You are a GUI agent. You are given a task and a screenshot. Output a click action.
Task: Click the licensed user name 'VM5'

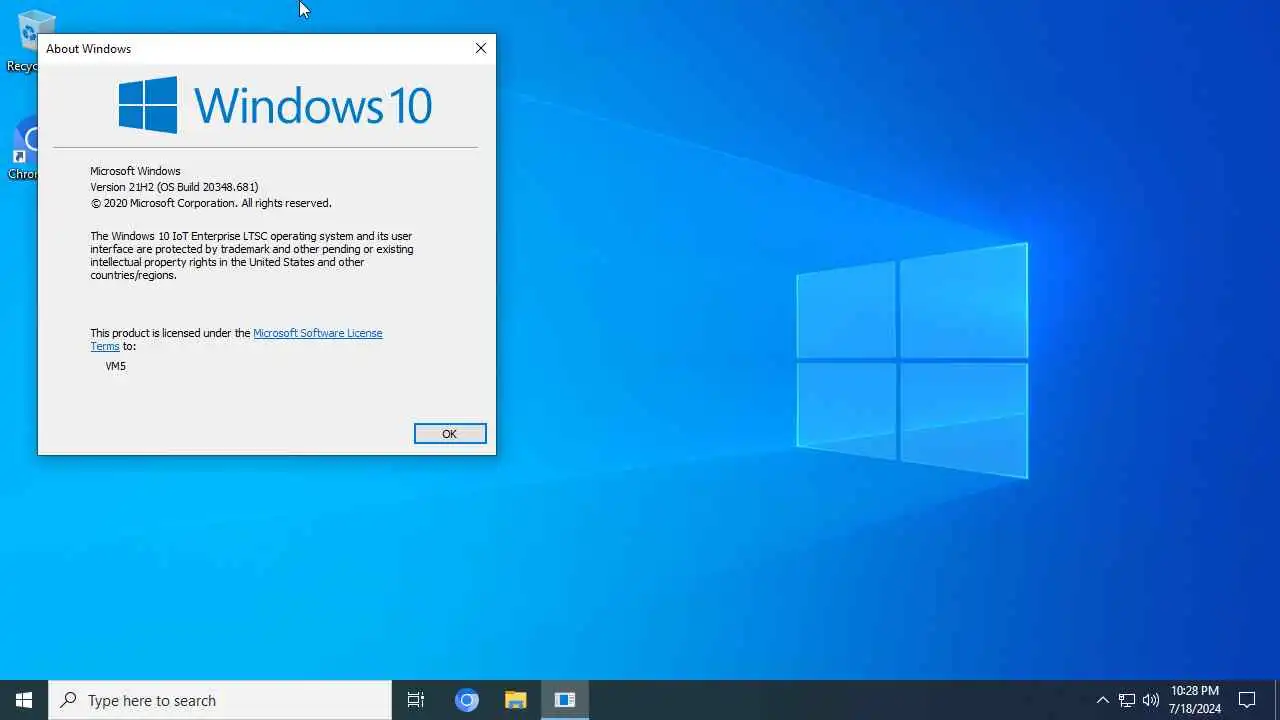[x=116, y=366]
